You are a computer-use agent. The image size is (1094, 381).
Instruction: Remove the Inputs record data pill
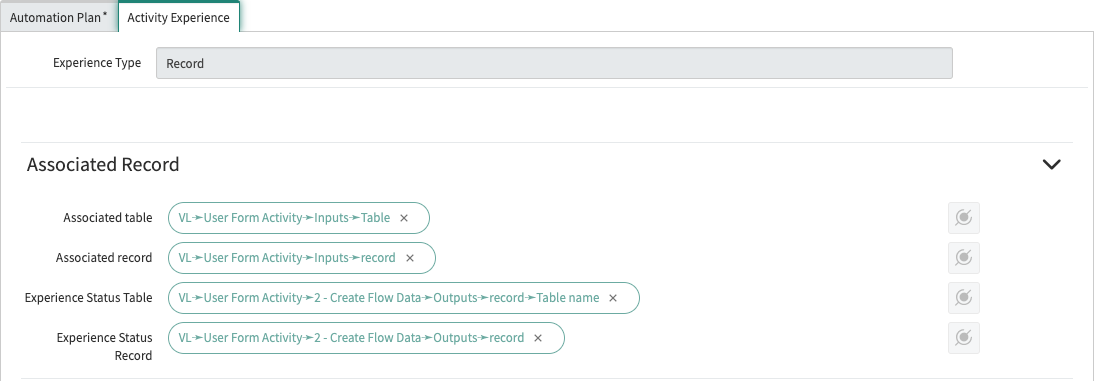click(410, 258)
